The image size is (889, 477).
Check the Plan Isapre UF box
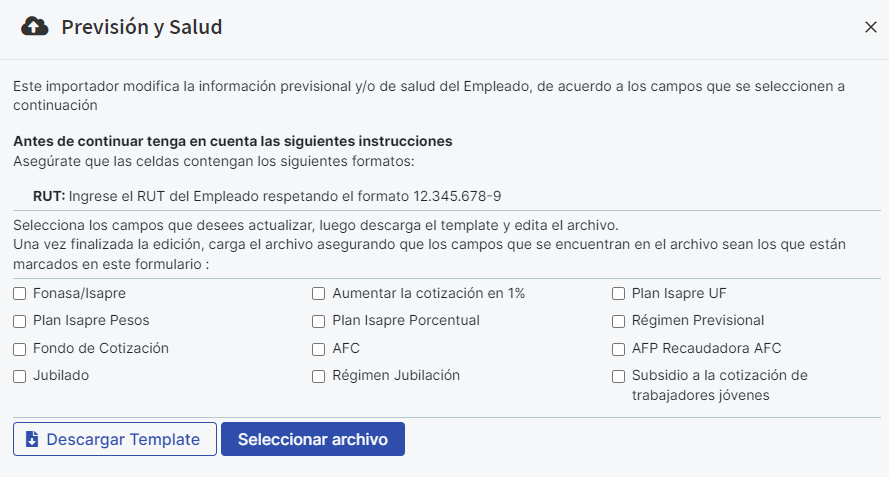pos(619,293)
